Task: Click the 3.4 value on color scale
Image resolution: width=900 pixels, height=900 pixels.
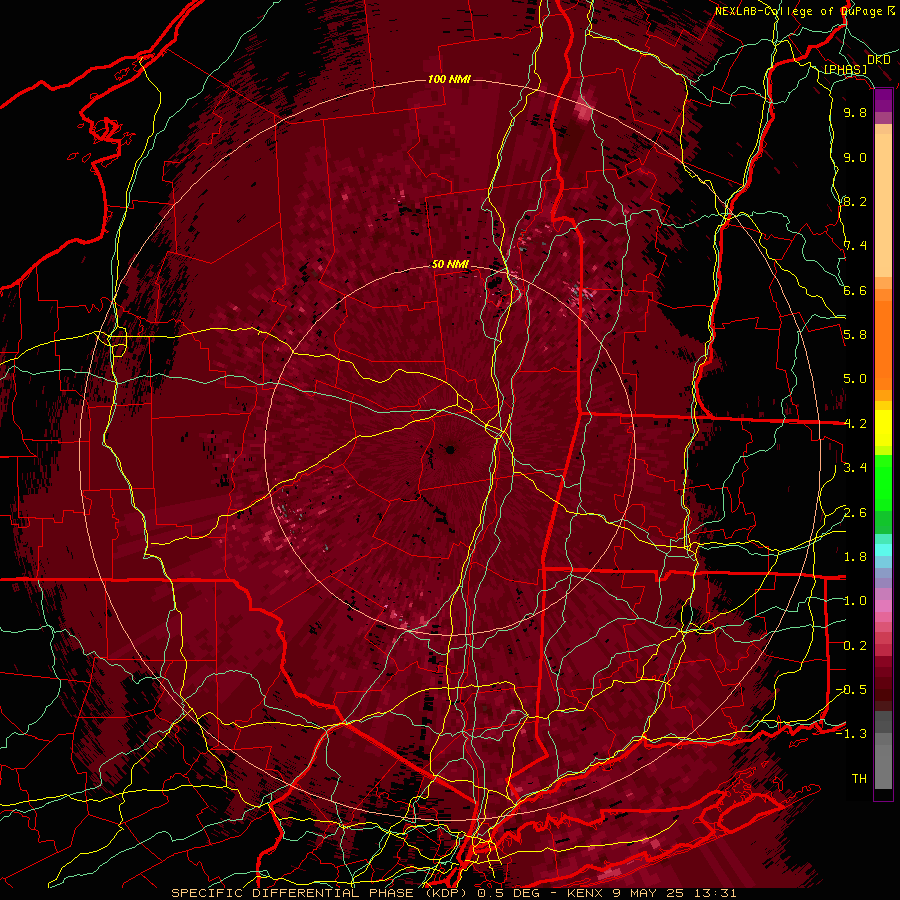Action: pyautogui.click(x=855, y=468)
